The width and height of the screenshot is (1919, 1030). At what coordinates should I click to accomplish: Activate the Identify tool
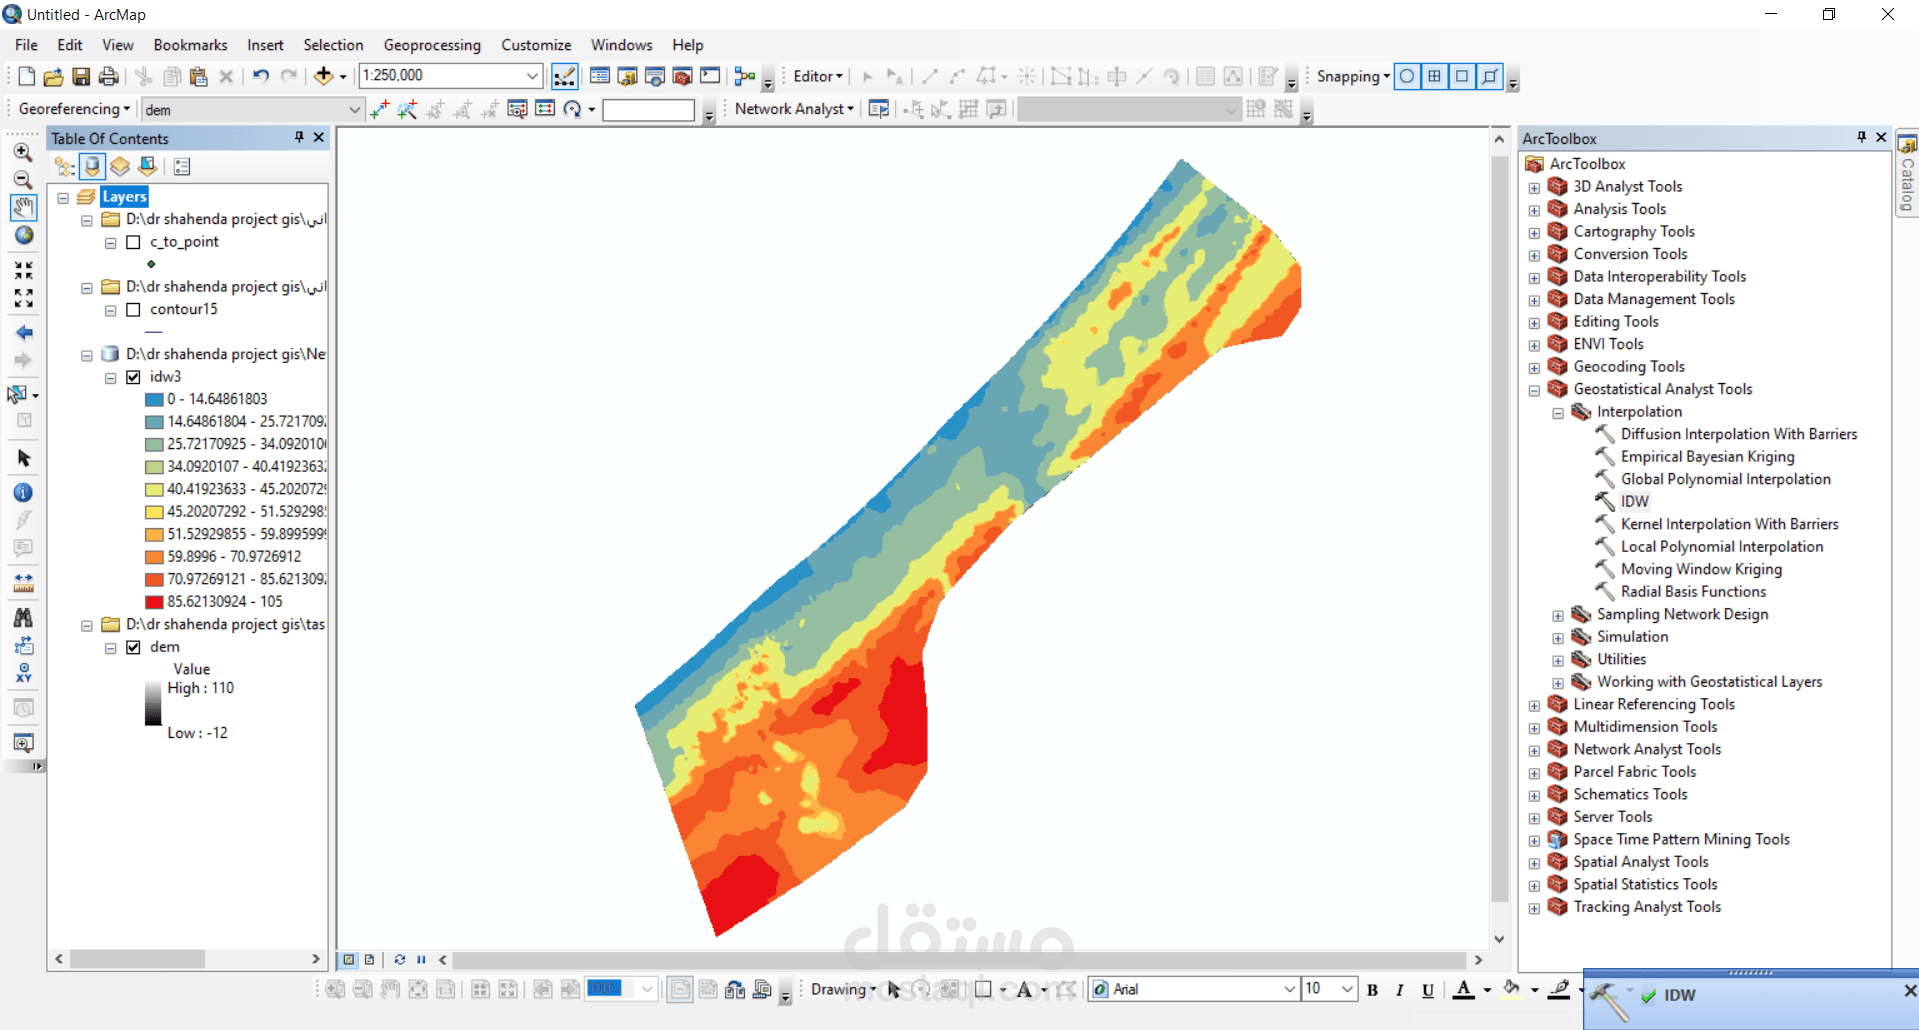tap(24, 492)
